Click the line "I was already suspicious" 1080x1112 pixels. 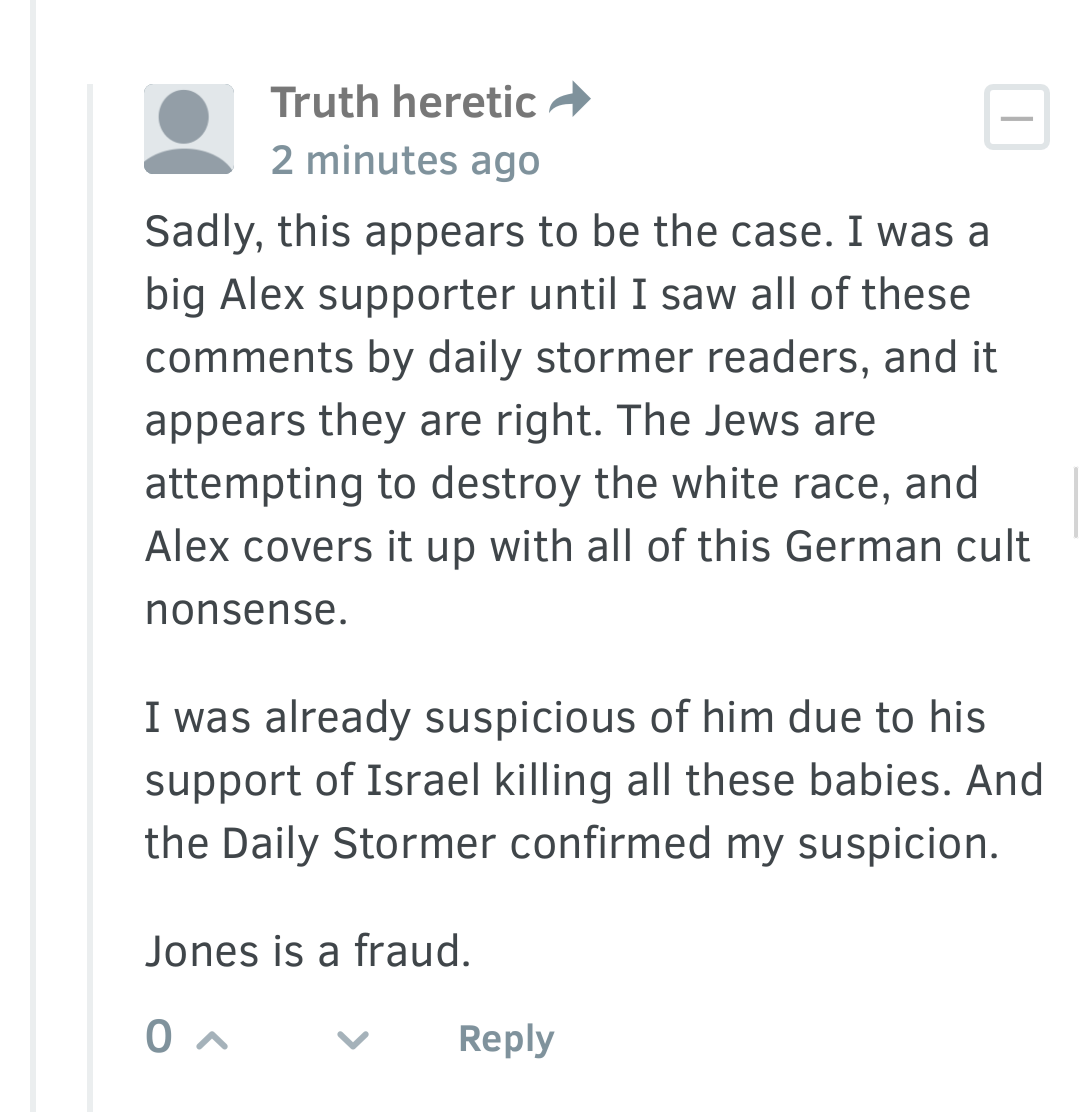[x=565, y=717]
